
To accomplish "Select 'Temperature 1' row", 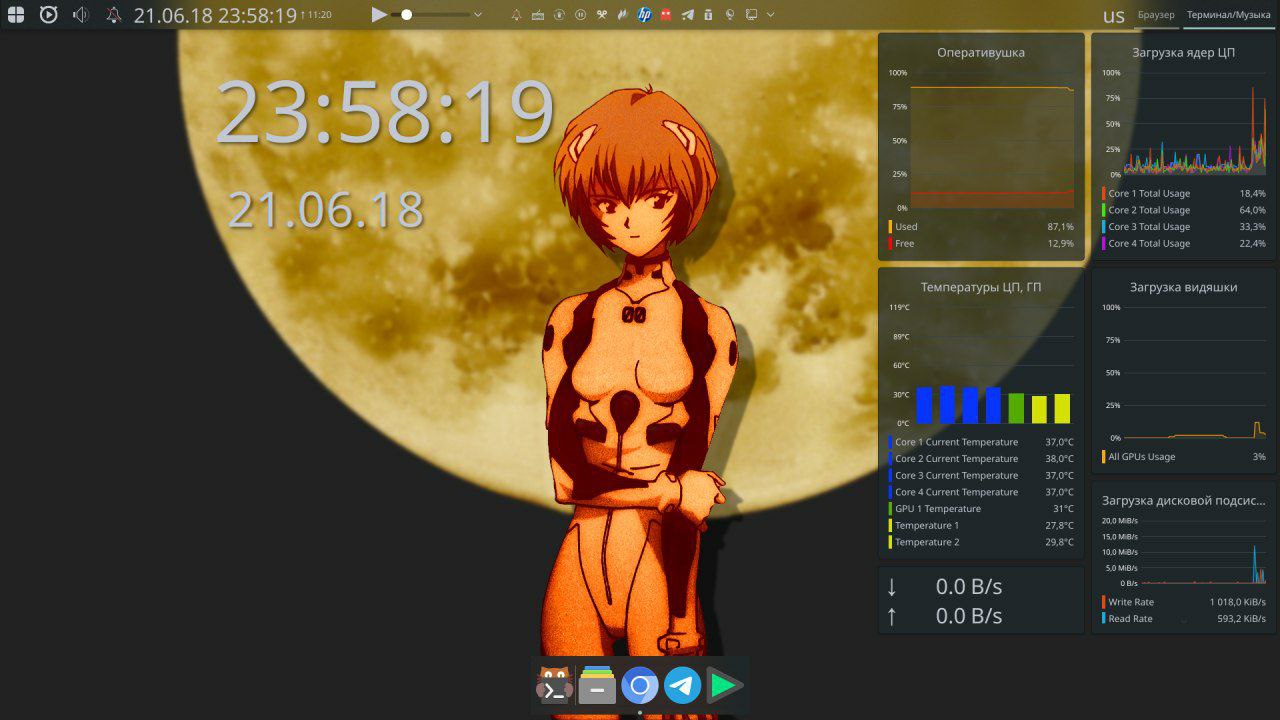I will pyautogui.click(x=981, y=525).
